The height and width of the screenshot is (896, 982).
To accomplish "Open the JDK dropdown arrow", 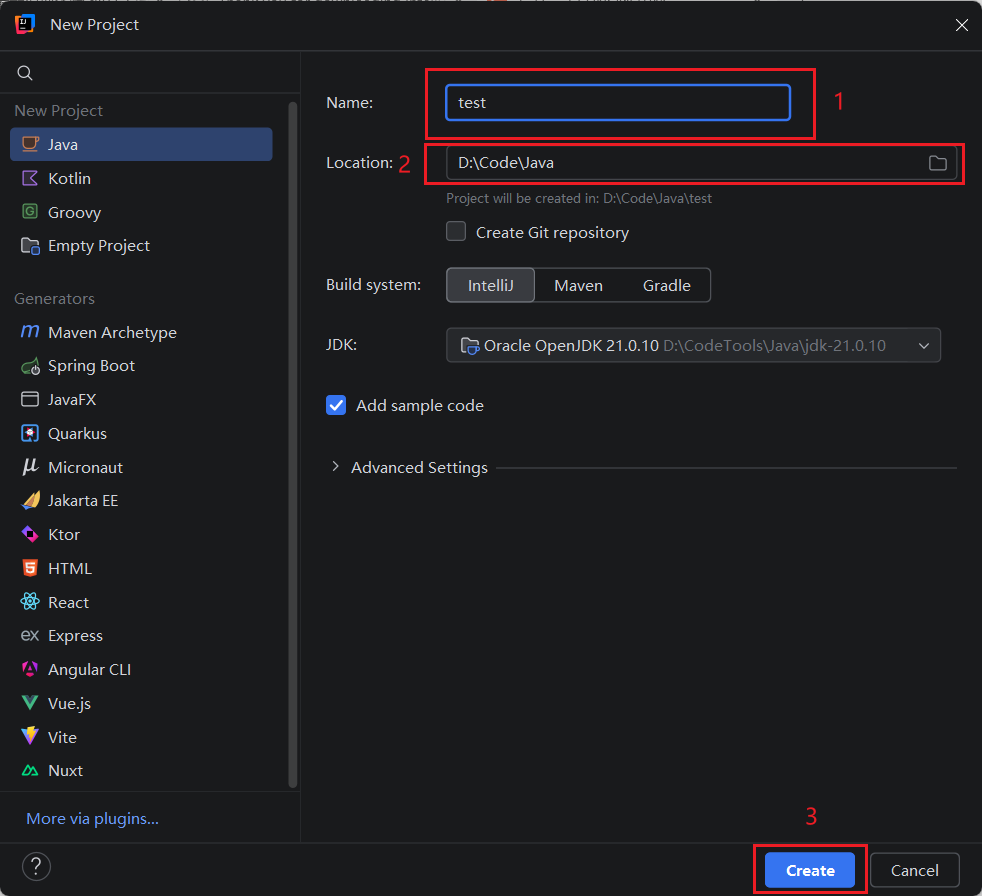I will tap(924, 346).
